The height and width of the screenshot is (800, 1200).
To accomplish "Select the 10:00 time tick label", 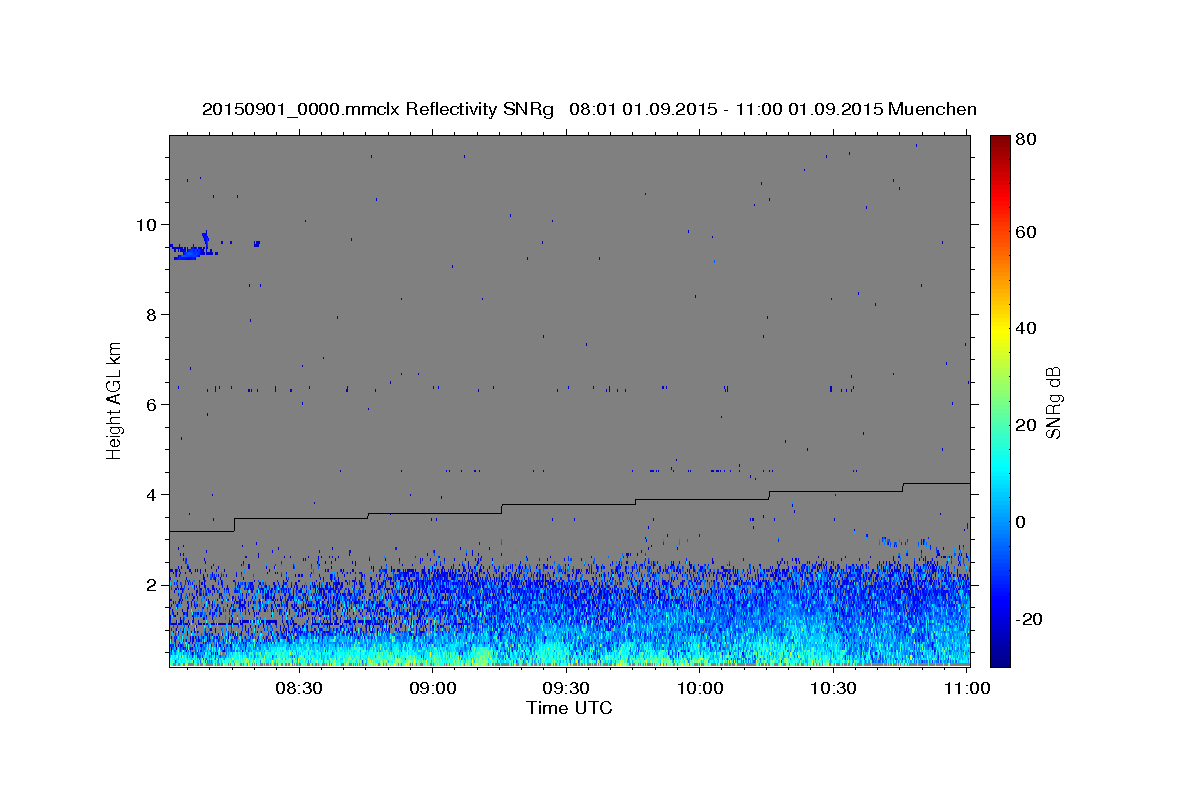I will (x=701, y=689).
